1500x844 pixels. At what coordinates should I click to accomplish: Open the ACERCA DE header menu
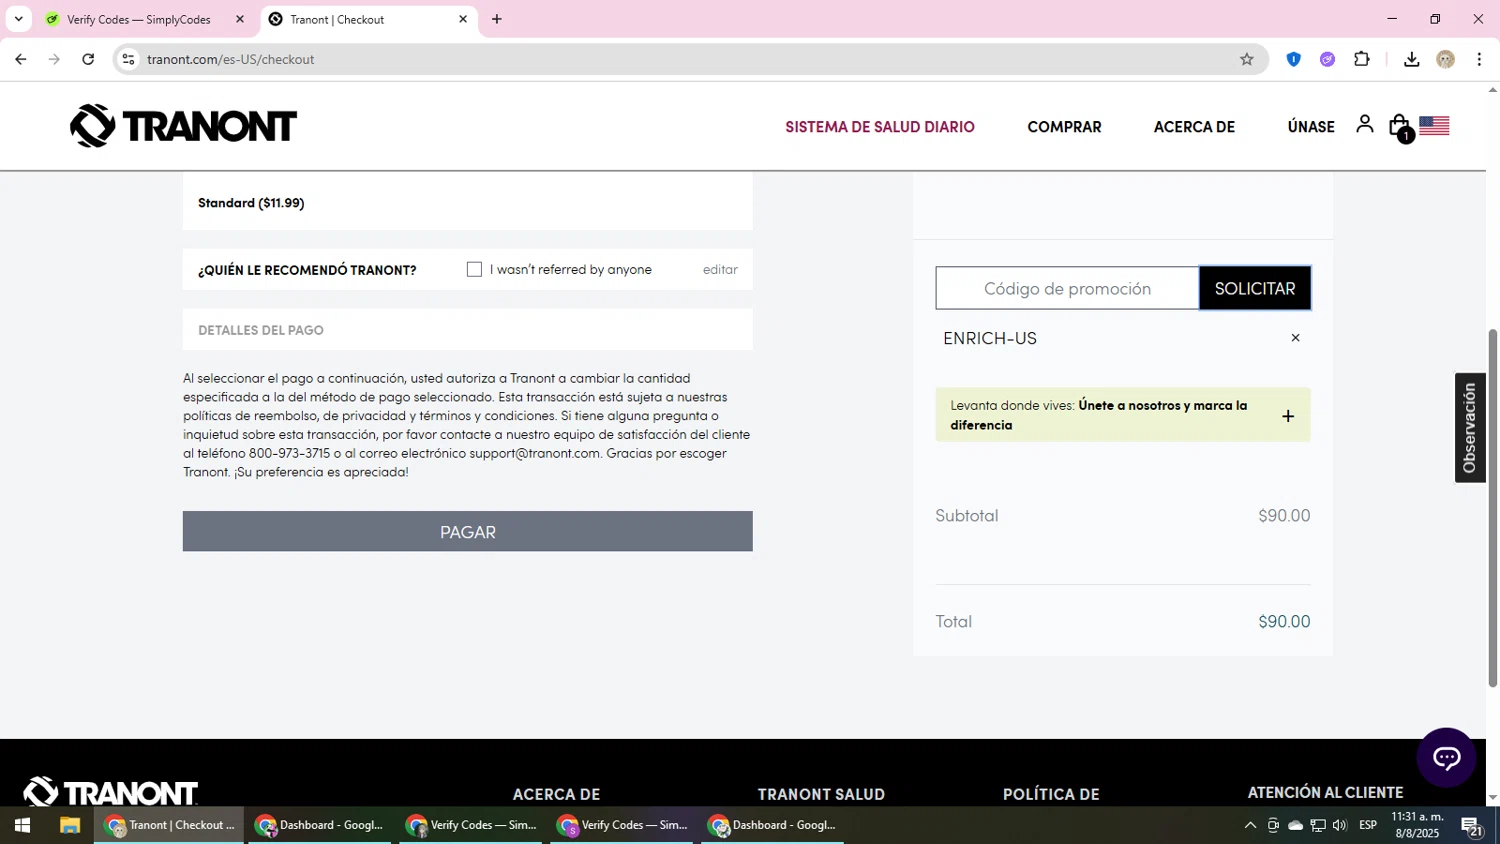point(1194,127)
